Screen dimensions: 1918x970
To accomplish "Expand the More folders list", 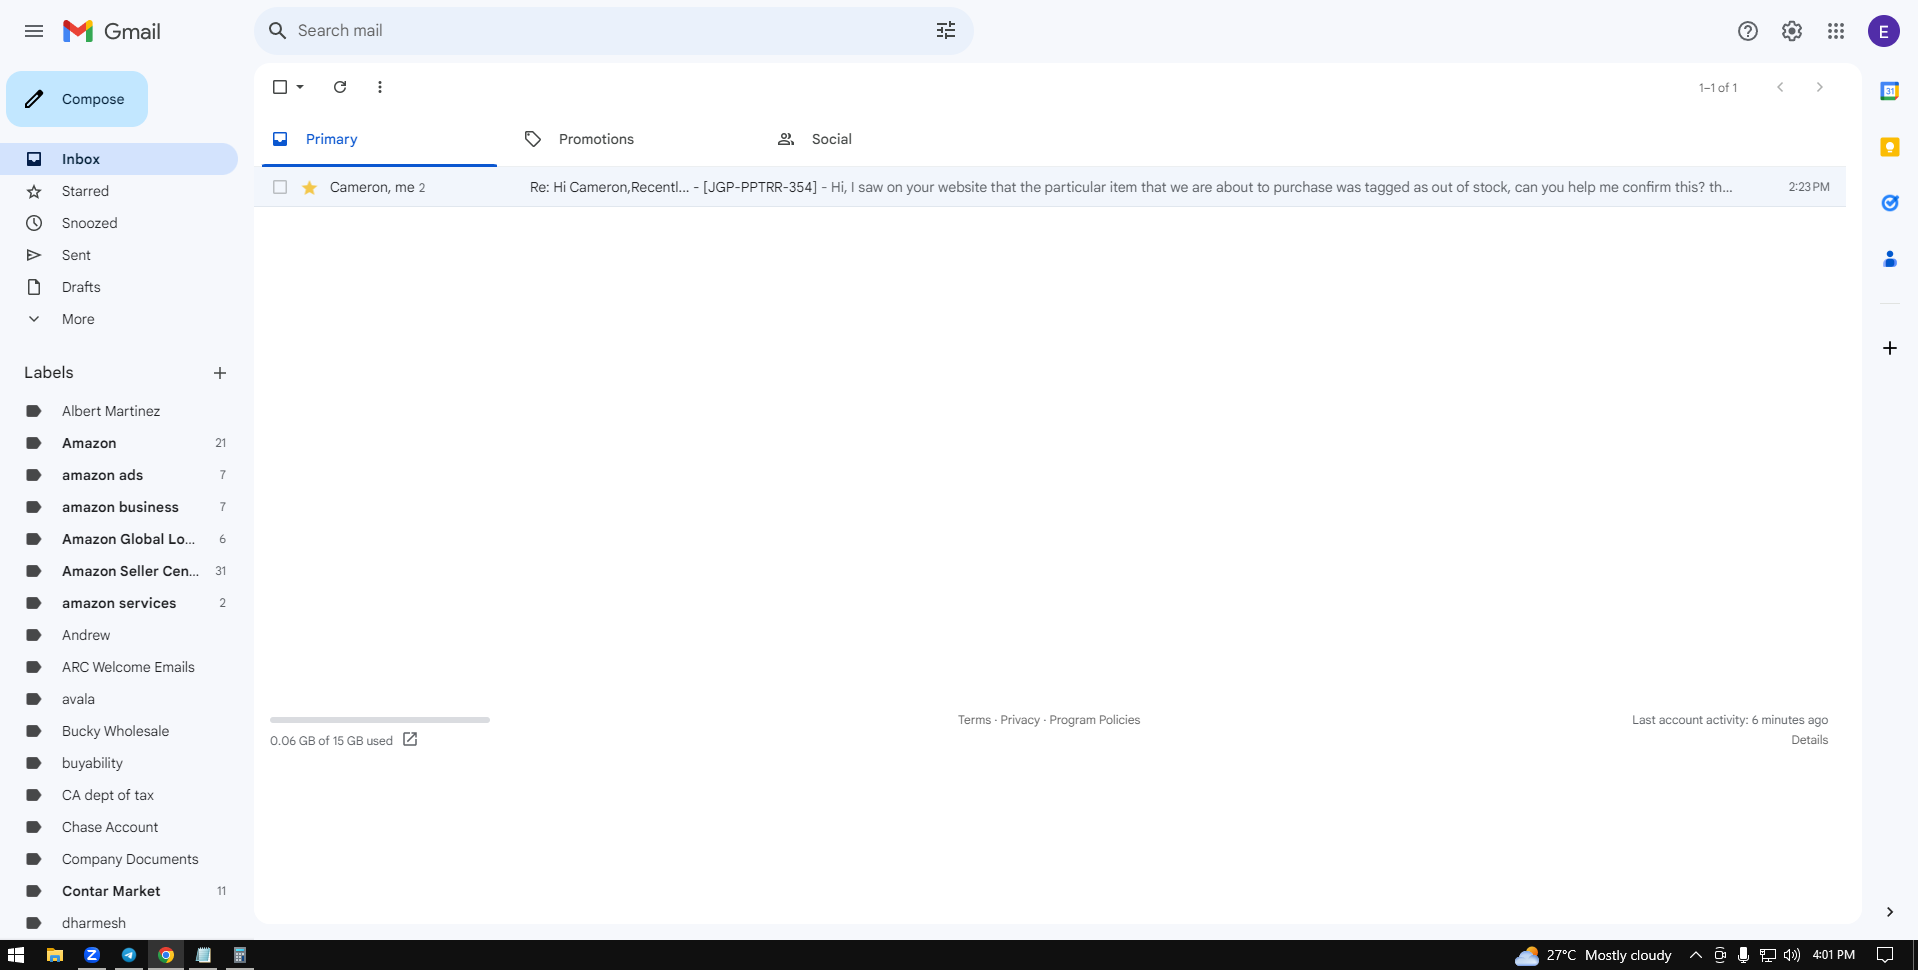I will (x=78, y=319).
